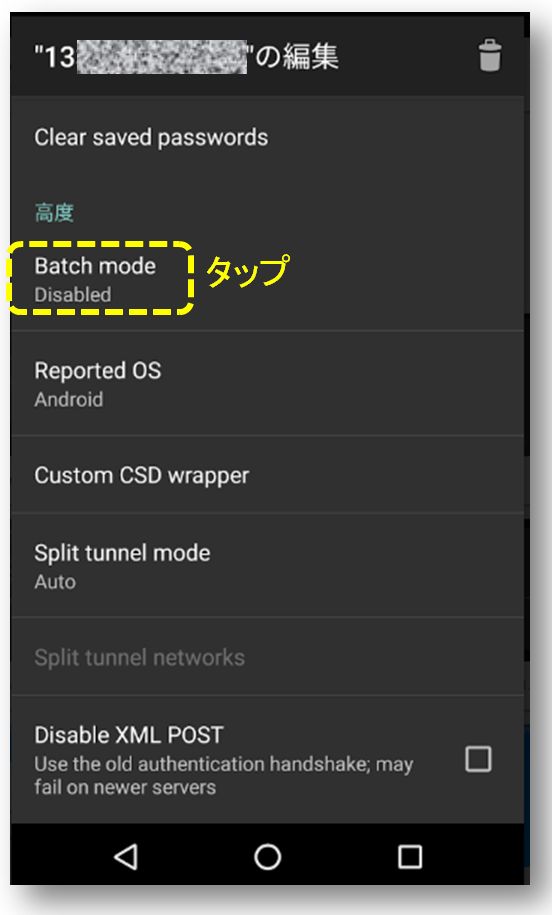Open the Reported OS selection
This screenshot has height=915, width=552.
coord(267,383)
